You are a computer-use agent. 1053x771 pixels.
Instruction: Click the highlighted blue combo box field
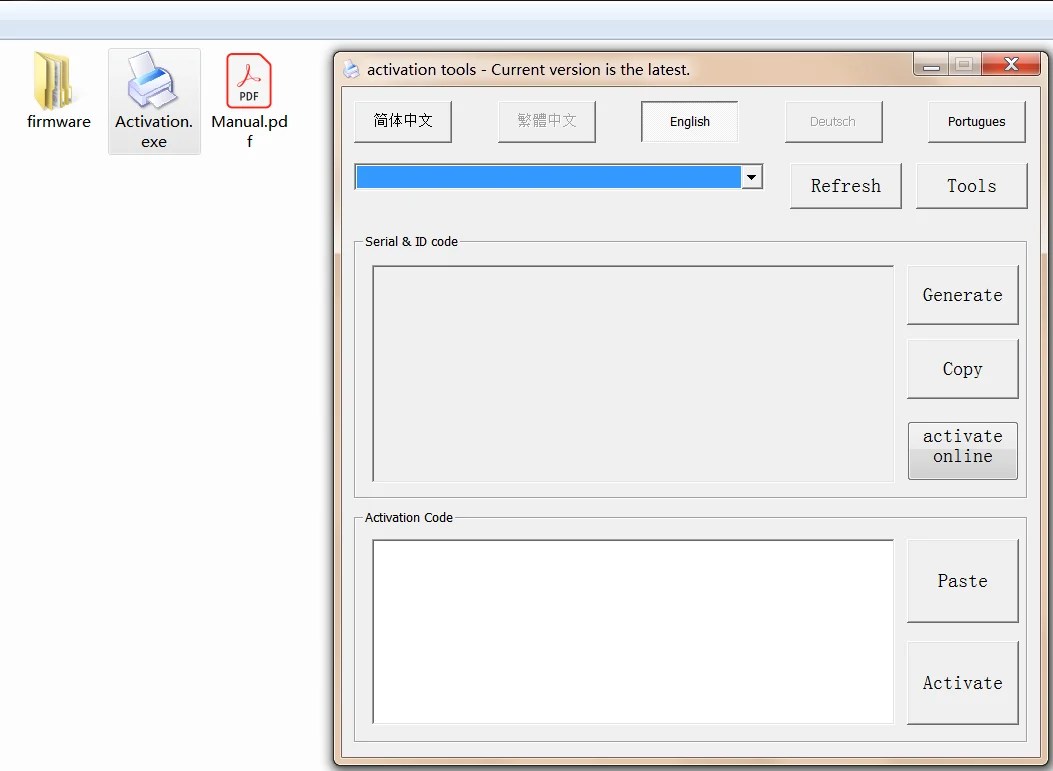tap(548, 177)
